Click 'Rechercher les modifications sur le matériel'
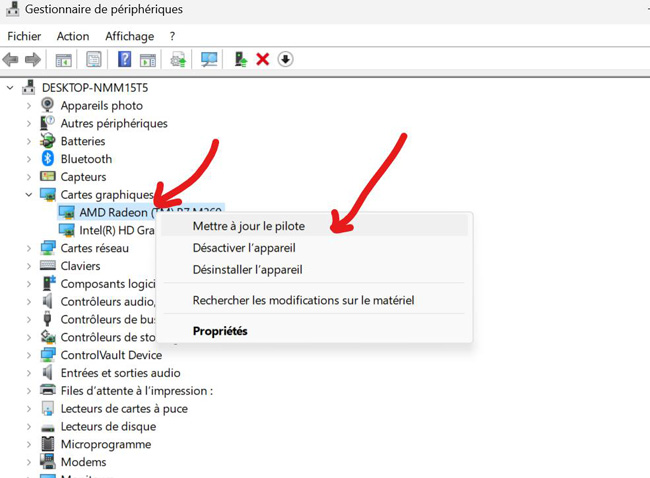 pos(303,300)
